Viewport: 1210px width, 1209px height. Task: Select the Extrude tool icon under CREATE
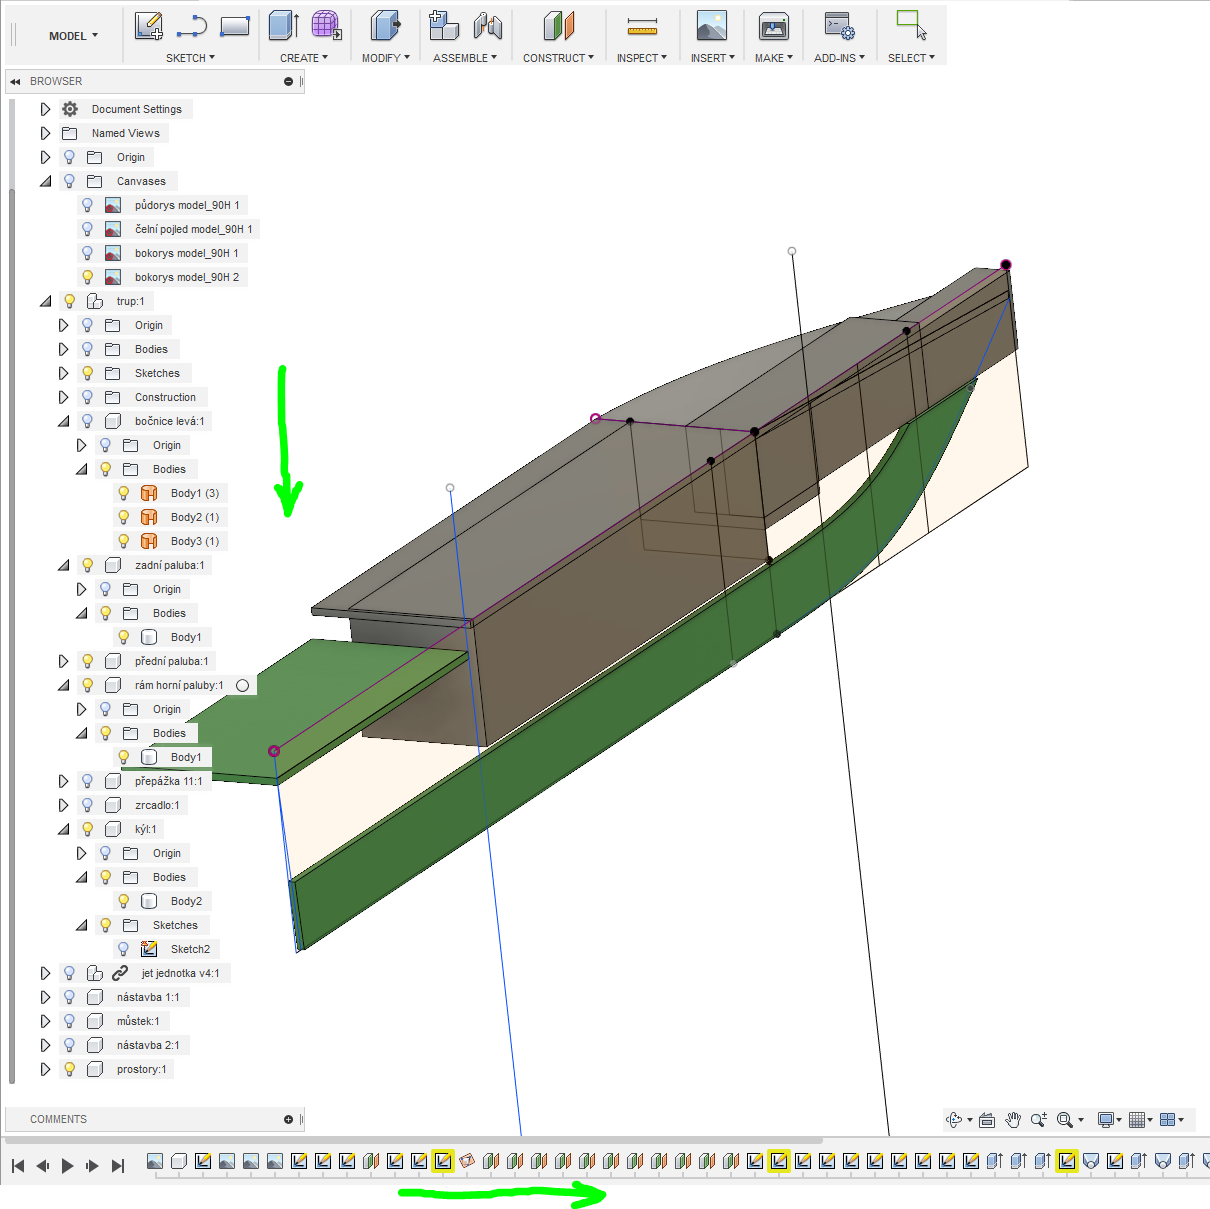pos(284,26)
